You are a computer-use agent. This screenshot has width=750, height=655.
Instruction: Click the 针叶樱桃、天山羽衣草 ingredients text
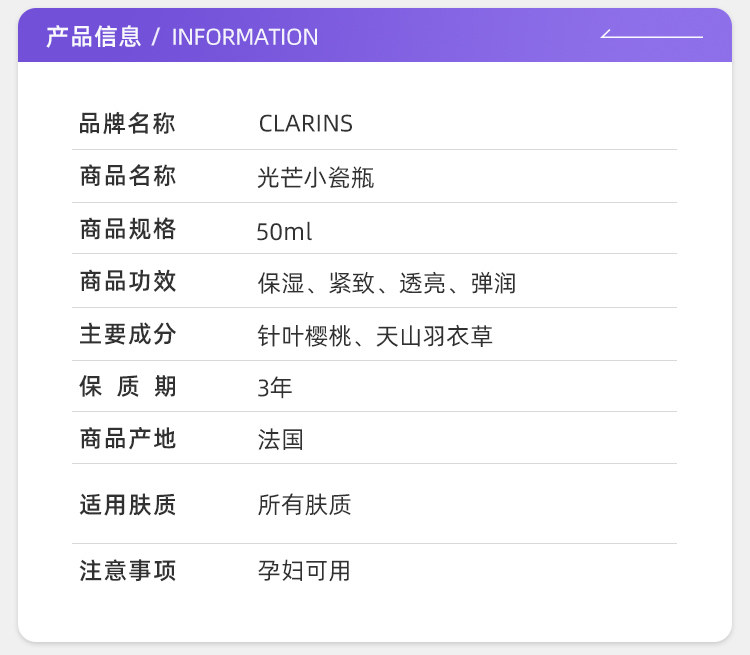click(x=375, y=336)
